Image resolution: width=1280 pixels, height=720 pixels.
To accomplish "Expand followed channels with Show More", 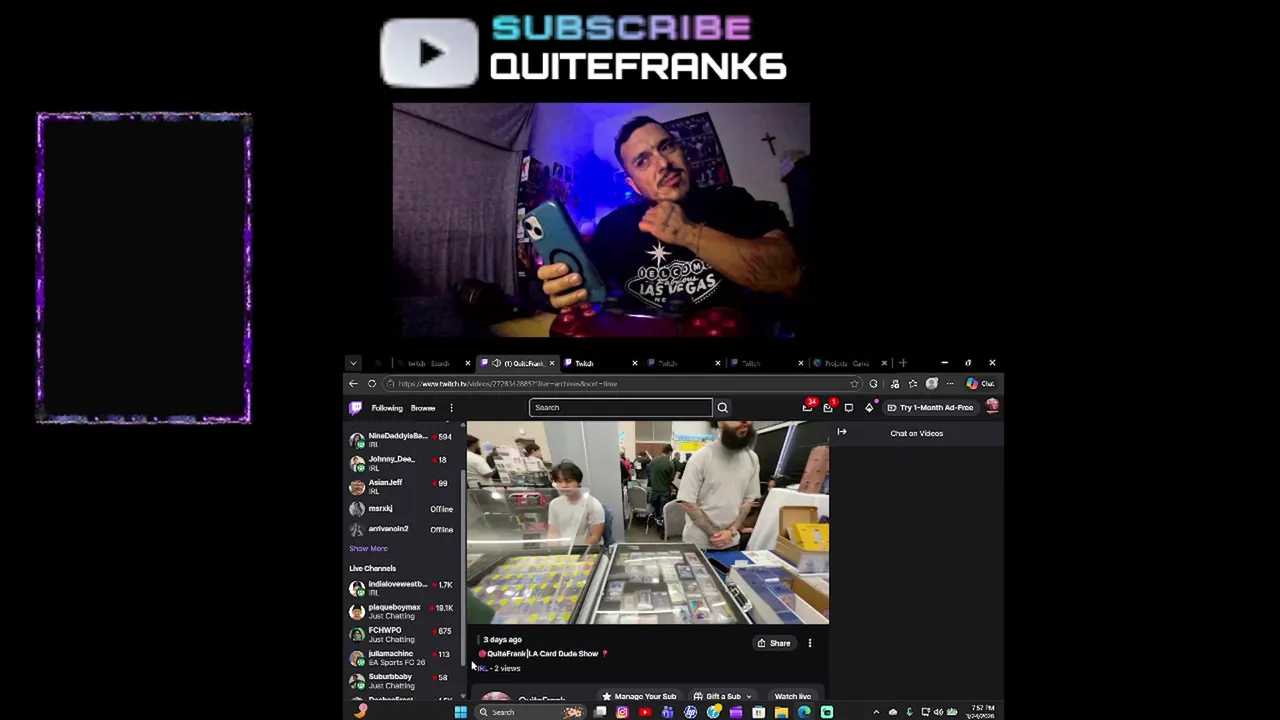I will [368, 548].
